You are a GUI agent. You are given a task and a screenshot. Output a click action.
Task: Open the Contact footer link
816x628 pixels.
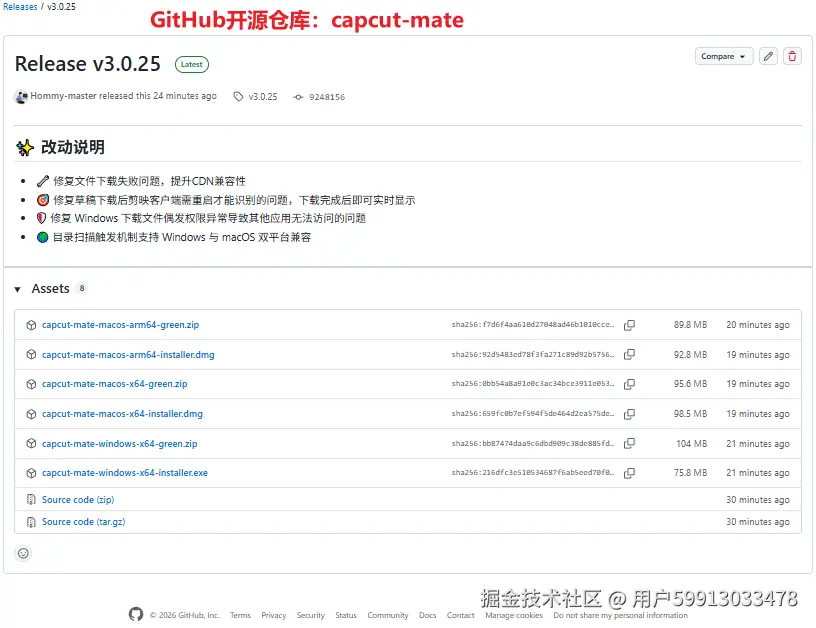pyautogui.click(x=461, y=616)
